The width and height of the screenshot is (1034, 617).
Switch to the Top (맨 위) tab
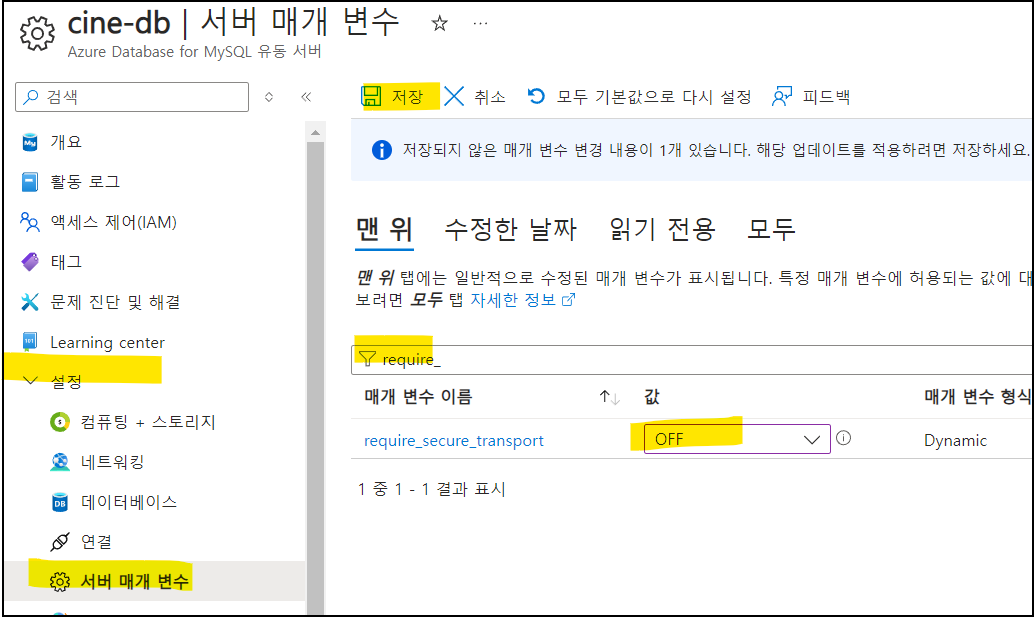pyautogui.click(x=384, y=229)
